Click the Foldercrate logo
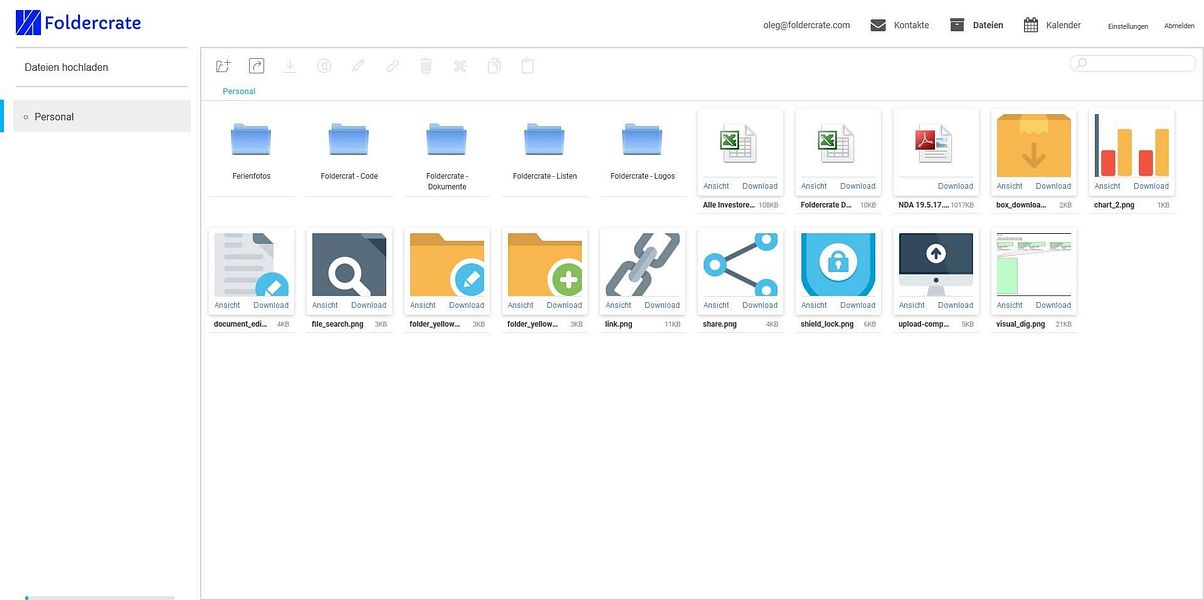The image size is (1204, 600). pos(78,22)
